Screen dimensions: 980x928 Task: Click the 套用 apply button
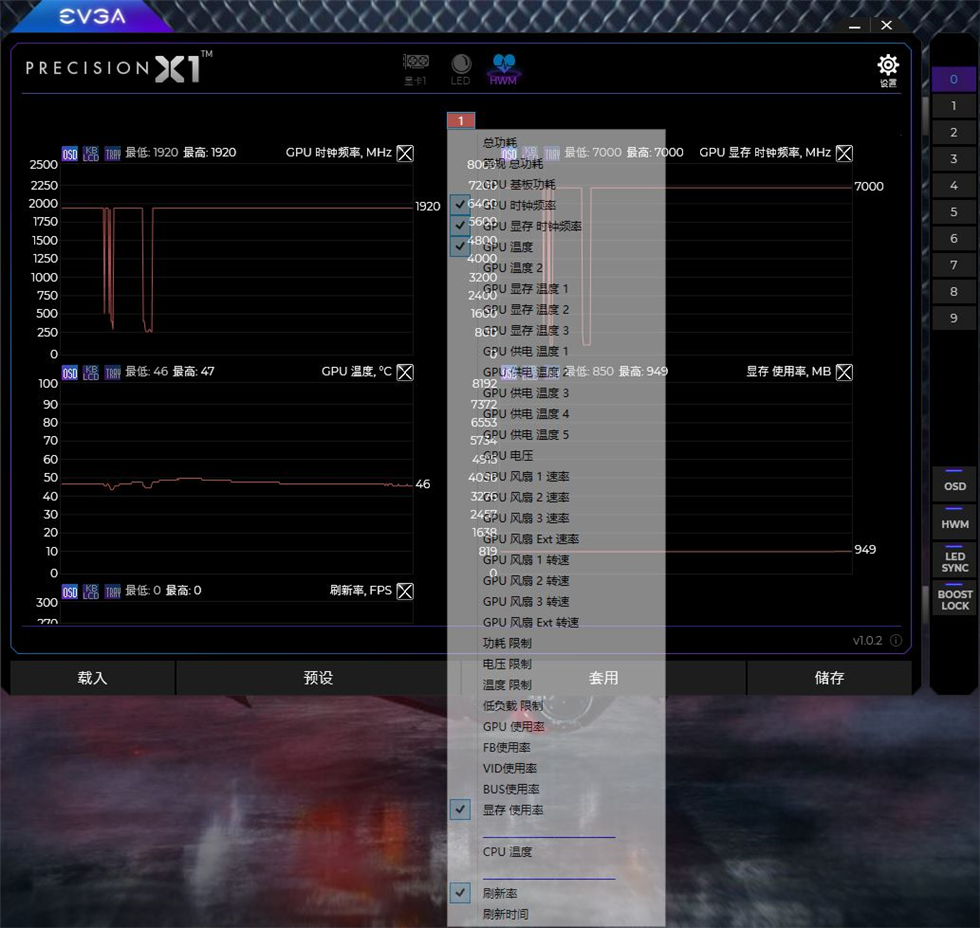603,677
